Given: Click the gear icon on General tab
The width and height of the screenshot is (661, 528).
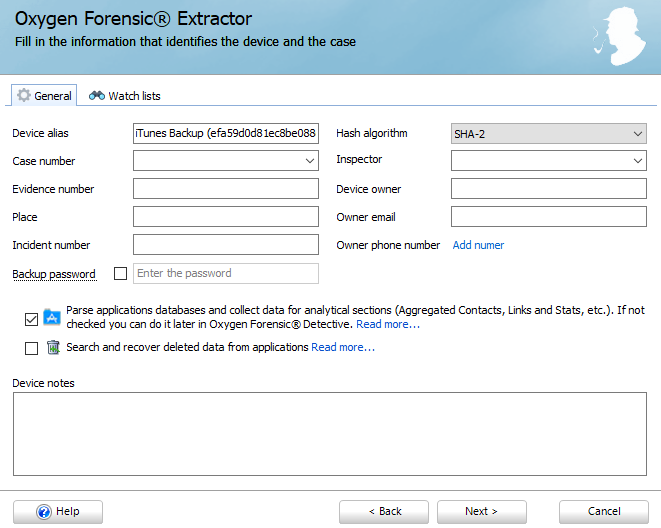Looking at the screenshot, I should 24,95.
